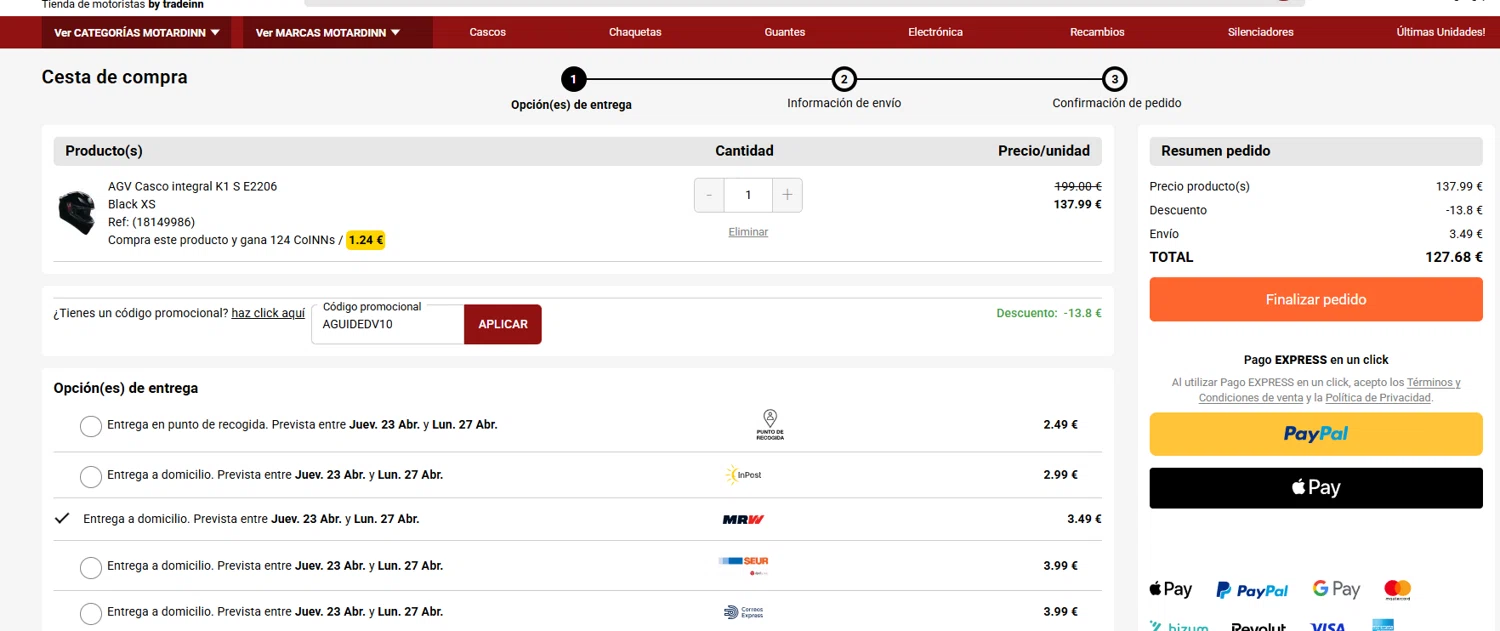The height and width of the screenshot is (631, 1500).
Task: Click the MRW carrier logo
Action: (743, 519)
